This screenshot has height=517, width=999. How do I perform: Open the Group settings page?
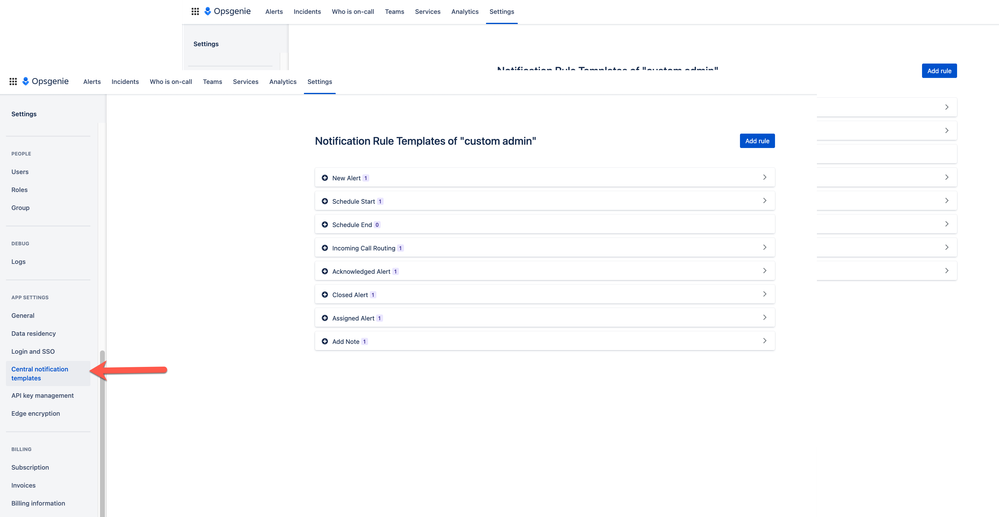[20, 208]
